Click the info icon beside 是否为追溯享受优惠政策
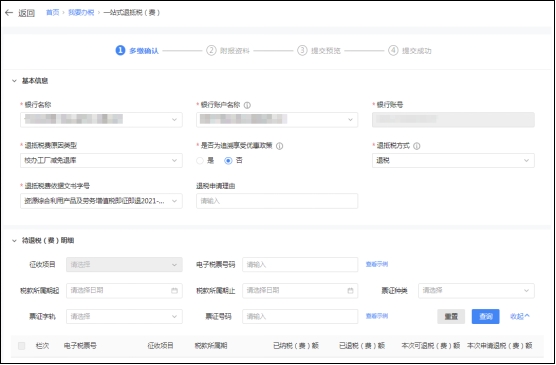The width and height of the screenshot is (556, 365). point(279,146)
